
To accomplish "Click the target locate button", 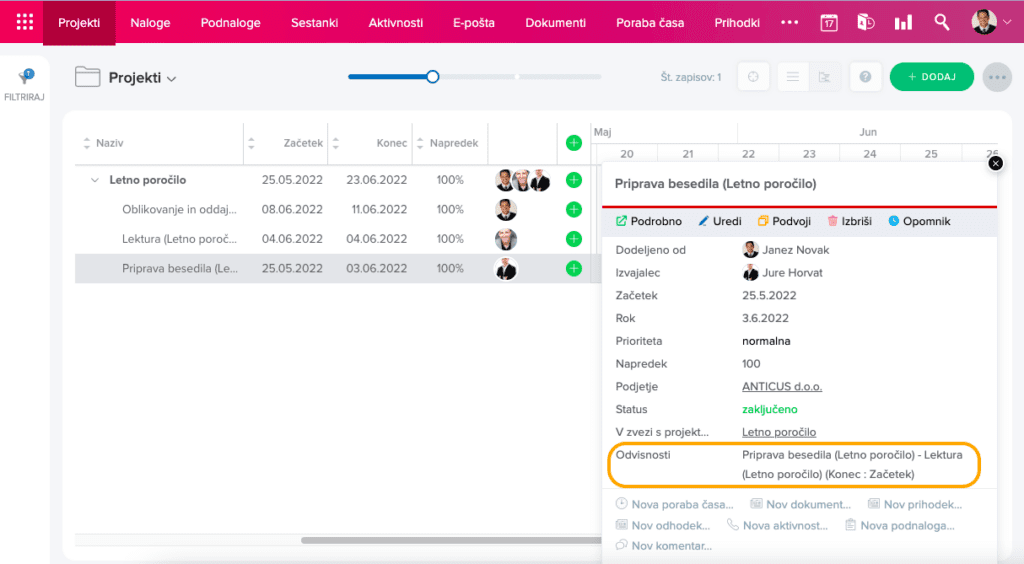I will (753, 77).
